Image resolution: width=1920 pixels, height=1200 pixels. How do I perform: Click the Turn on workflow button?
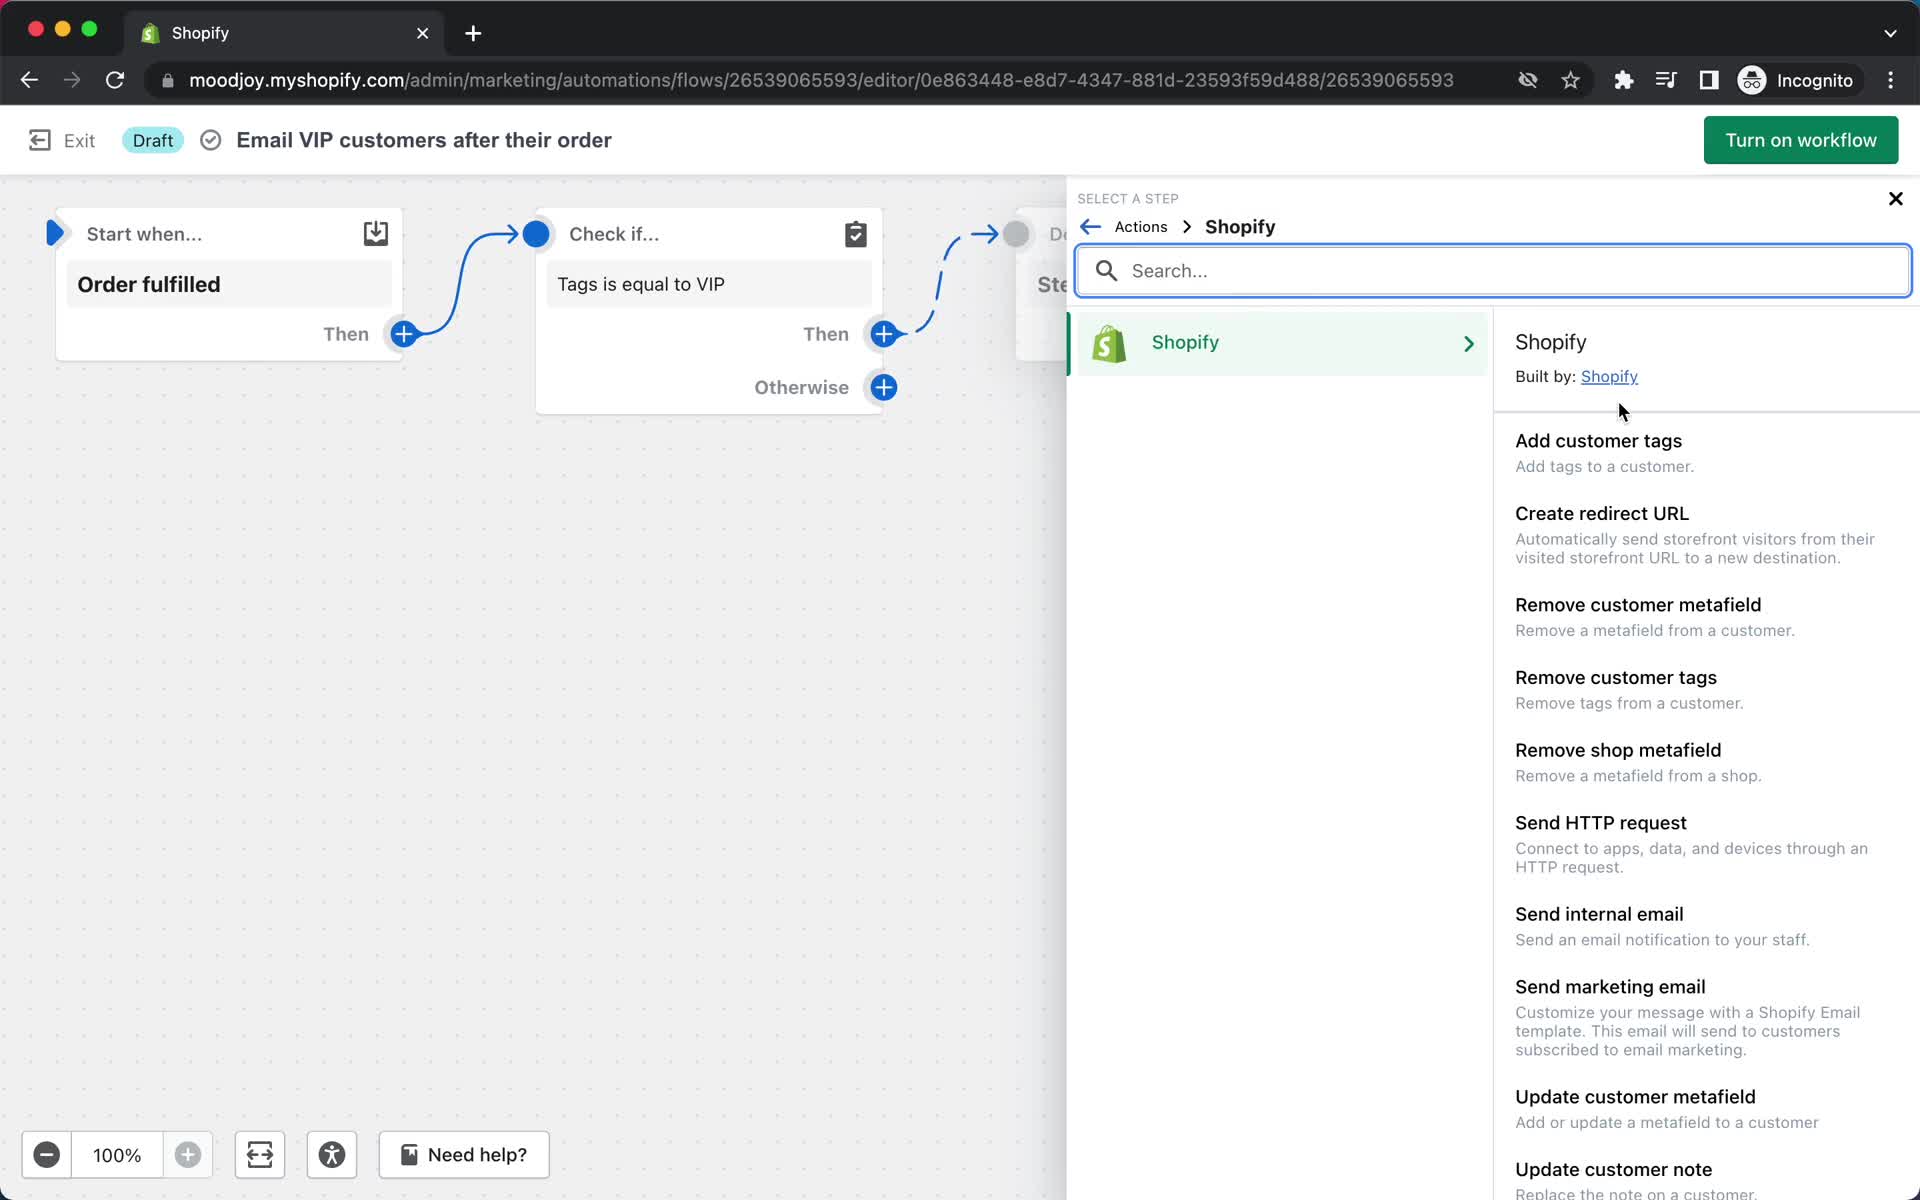point(1801,140)
